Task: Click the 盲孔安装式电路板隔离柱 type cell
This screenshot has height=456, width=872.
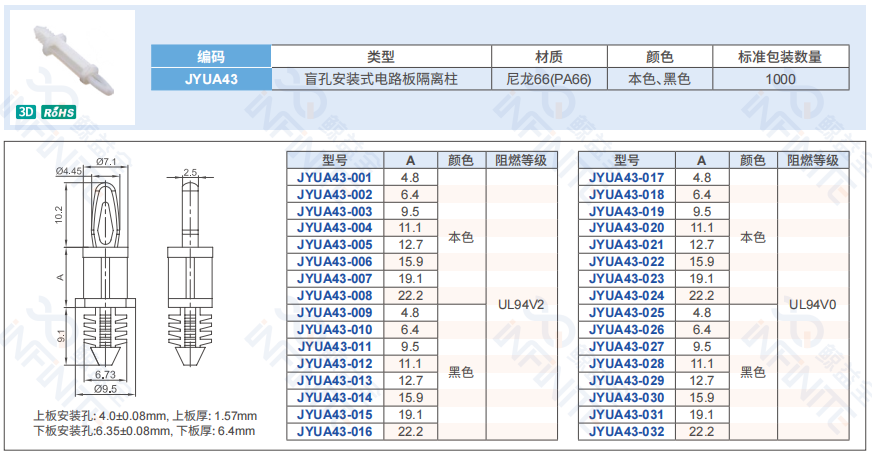Action: point(381,78)
